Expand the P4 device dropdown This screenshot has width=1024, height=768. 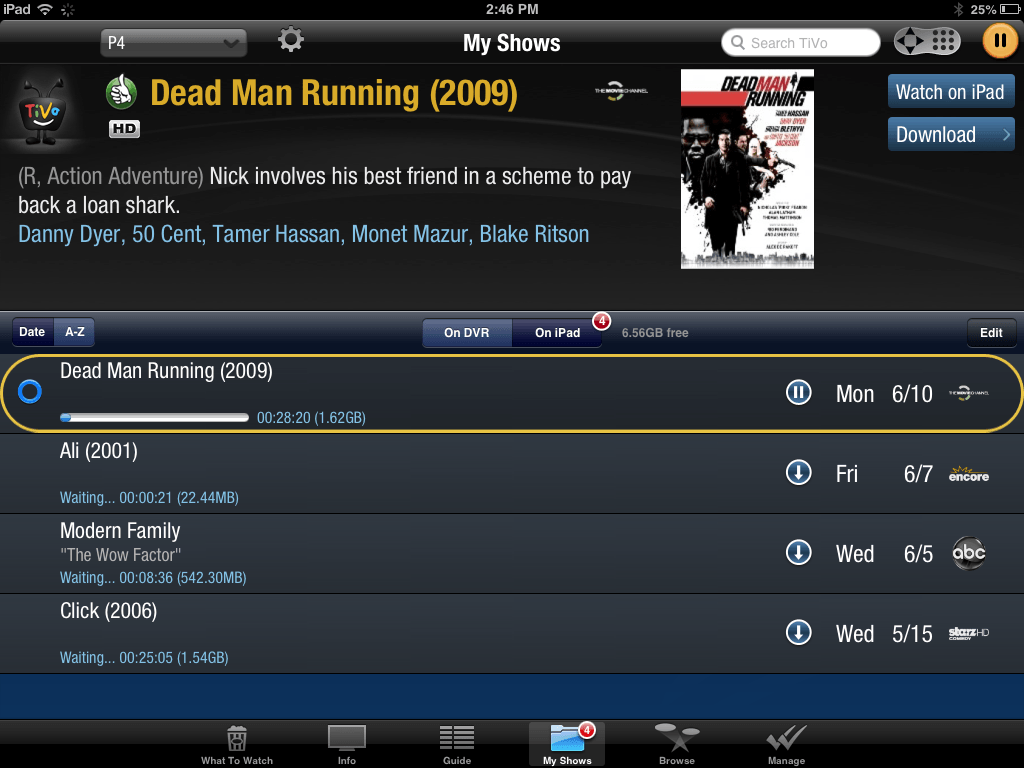pyautogui.click(x=173, y=43)
